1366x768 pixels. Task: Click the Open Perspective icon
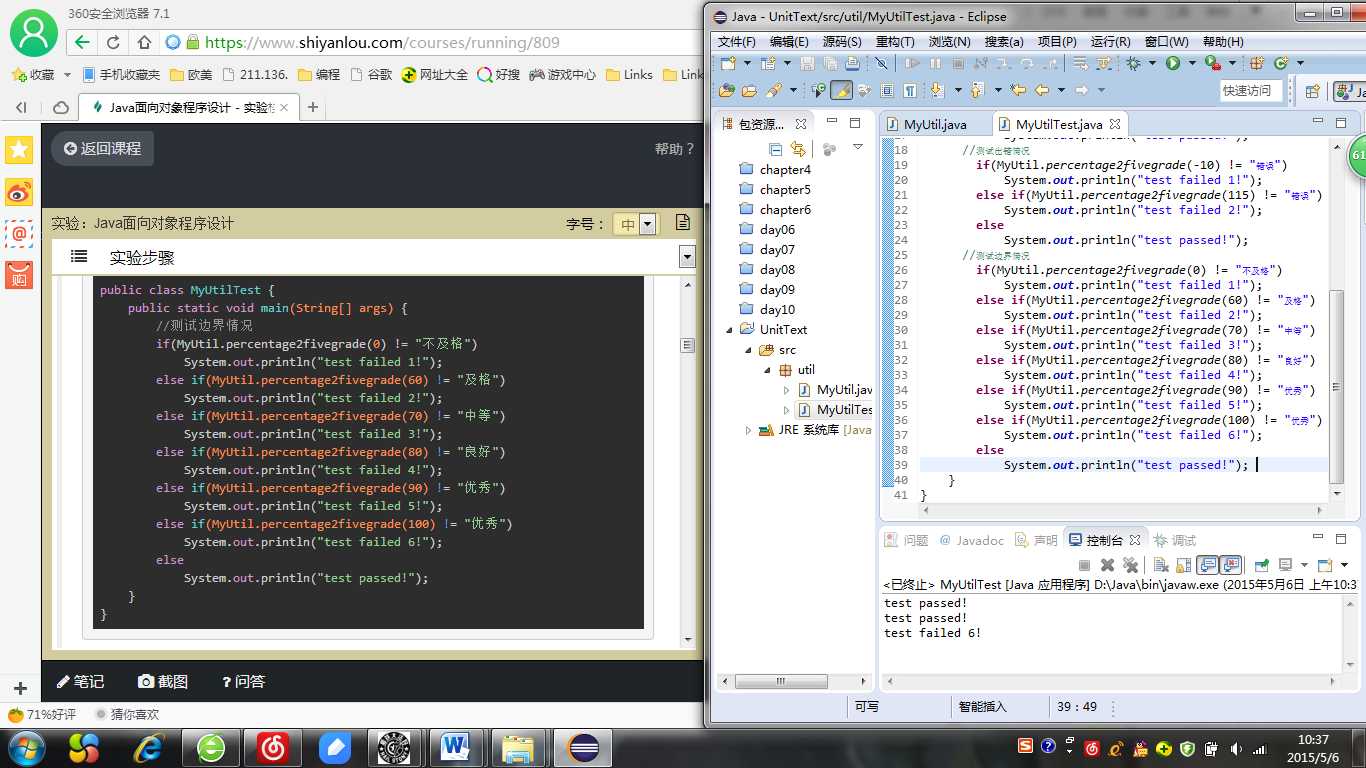[1312, 91]
